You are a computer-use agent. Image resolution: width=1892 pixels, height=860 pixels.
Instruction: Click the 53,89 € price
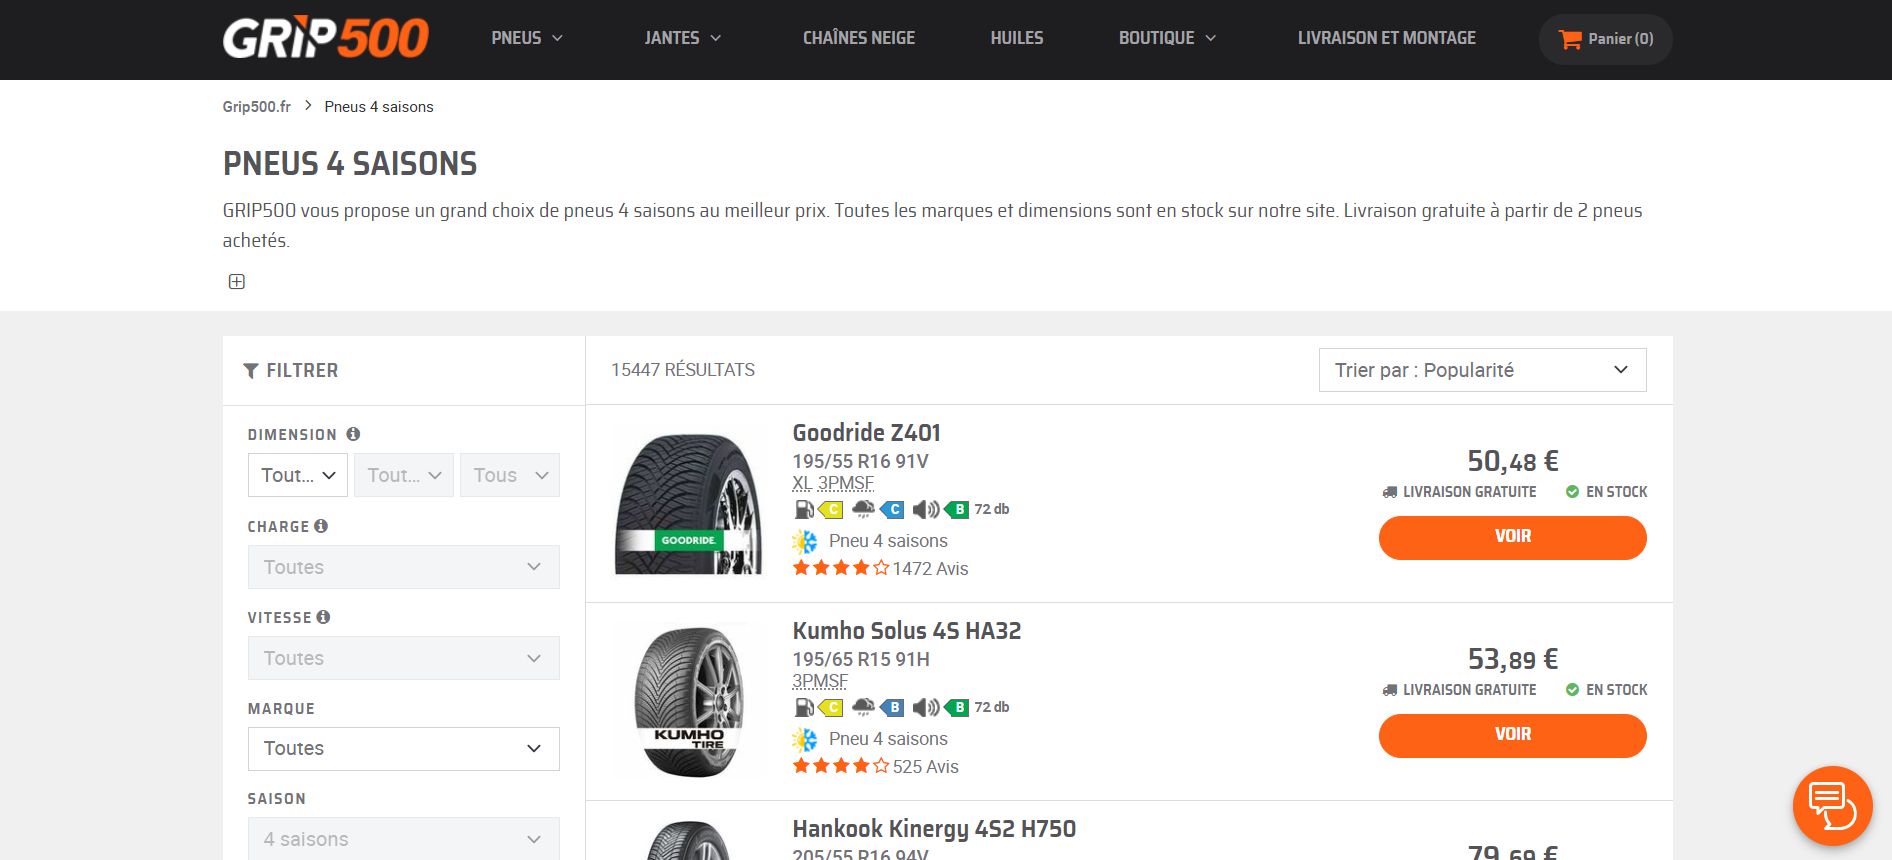pyautogui.click(x=1513, y=659)
